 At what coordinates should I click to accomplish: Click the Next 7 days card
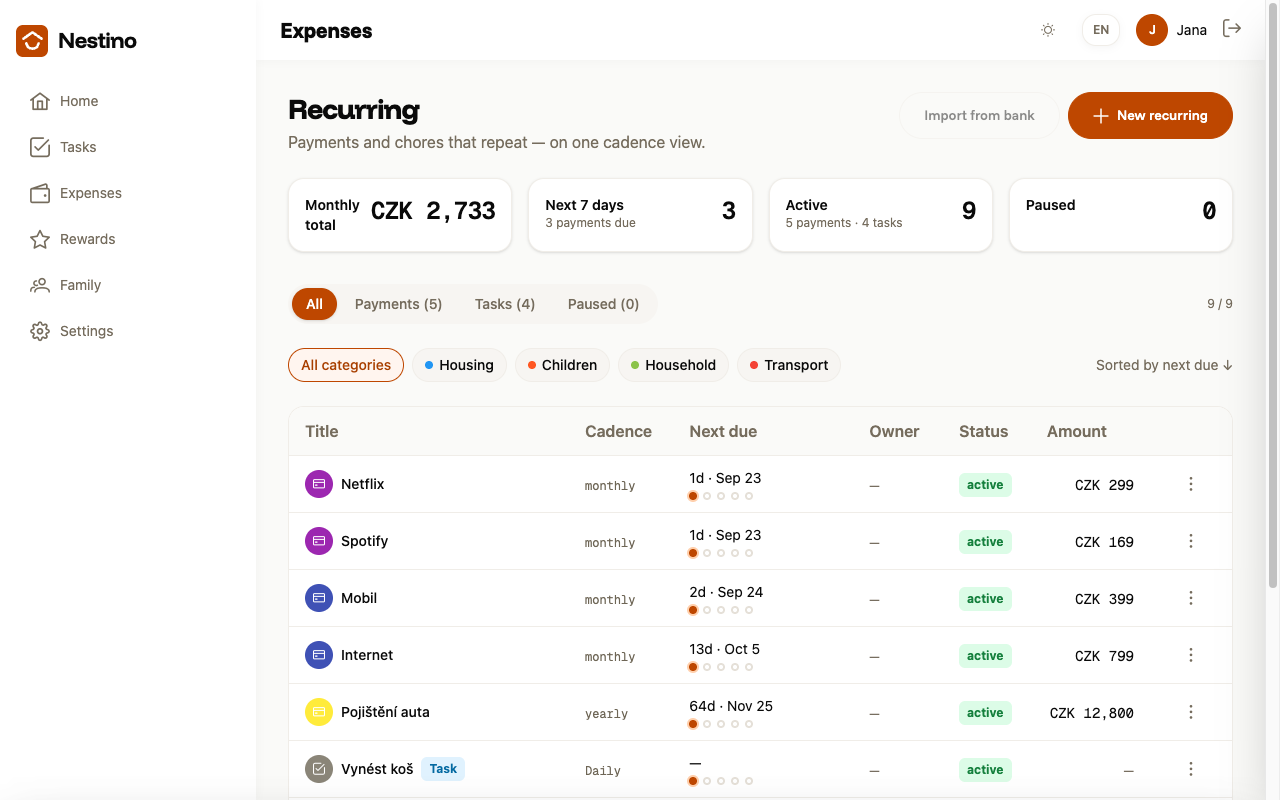coord(640,215)
